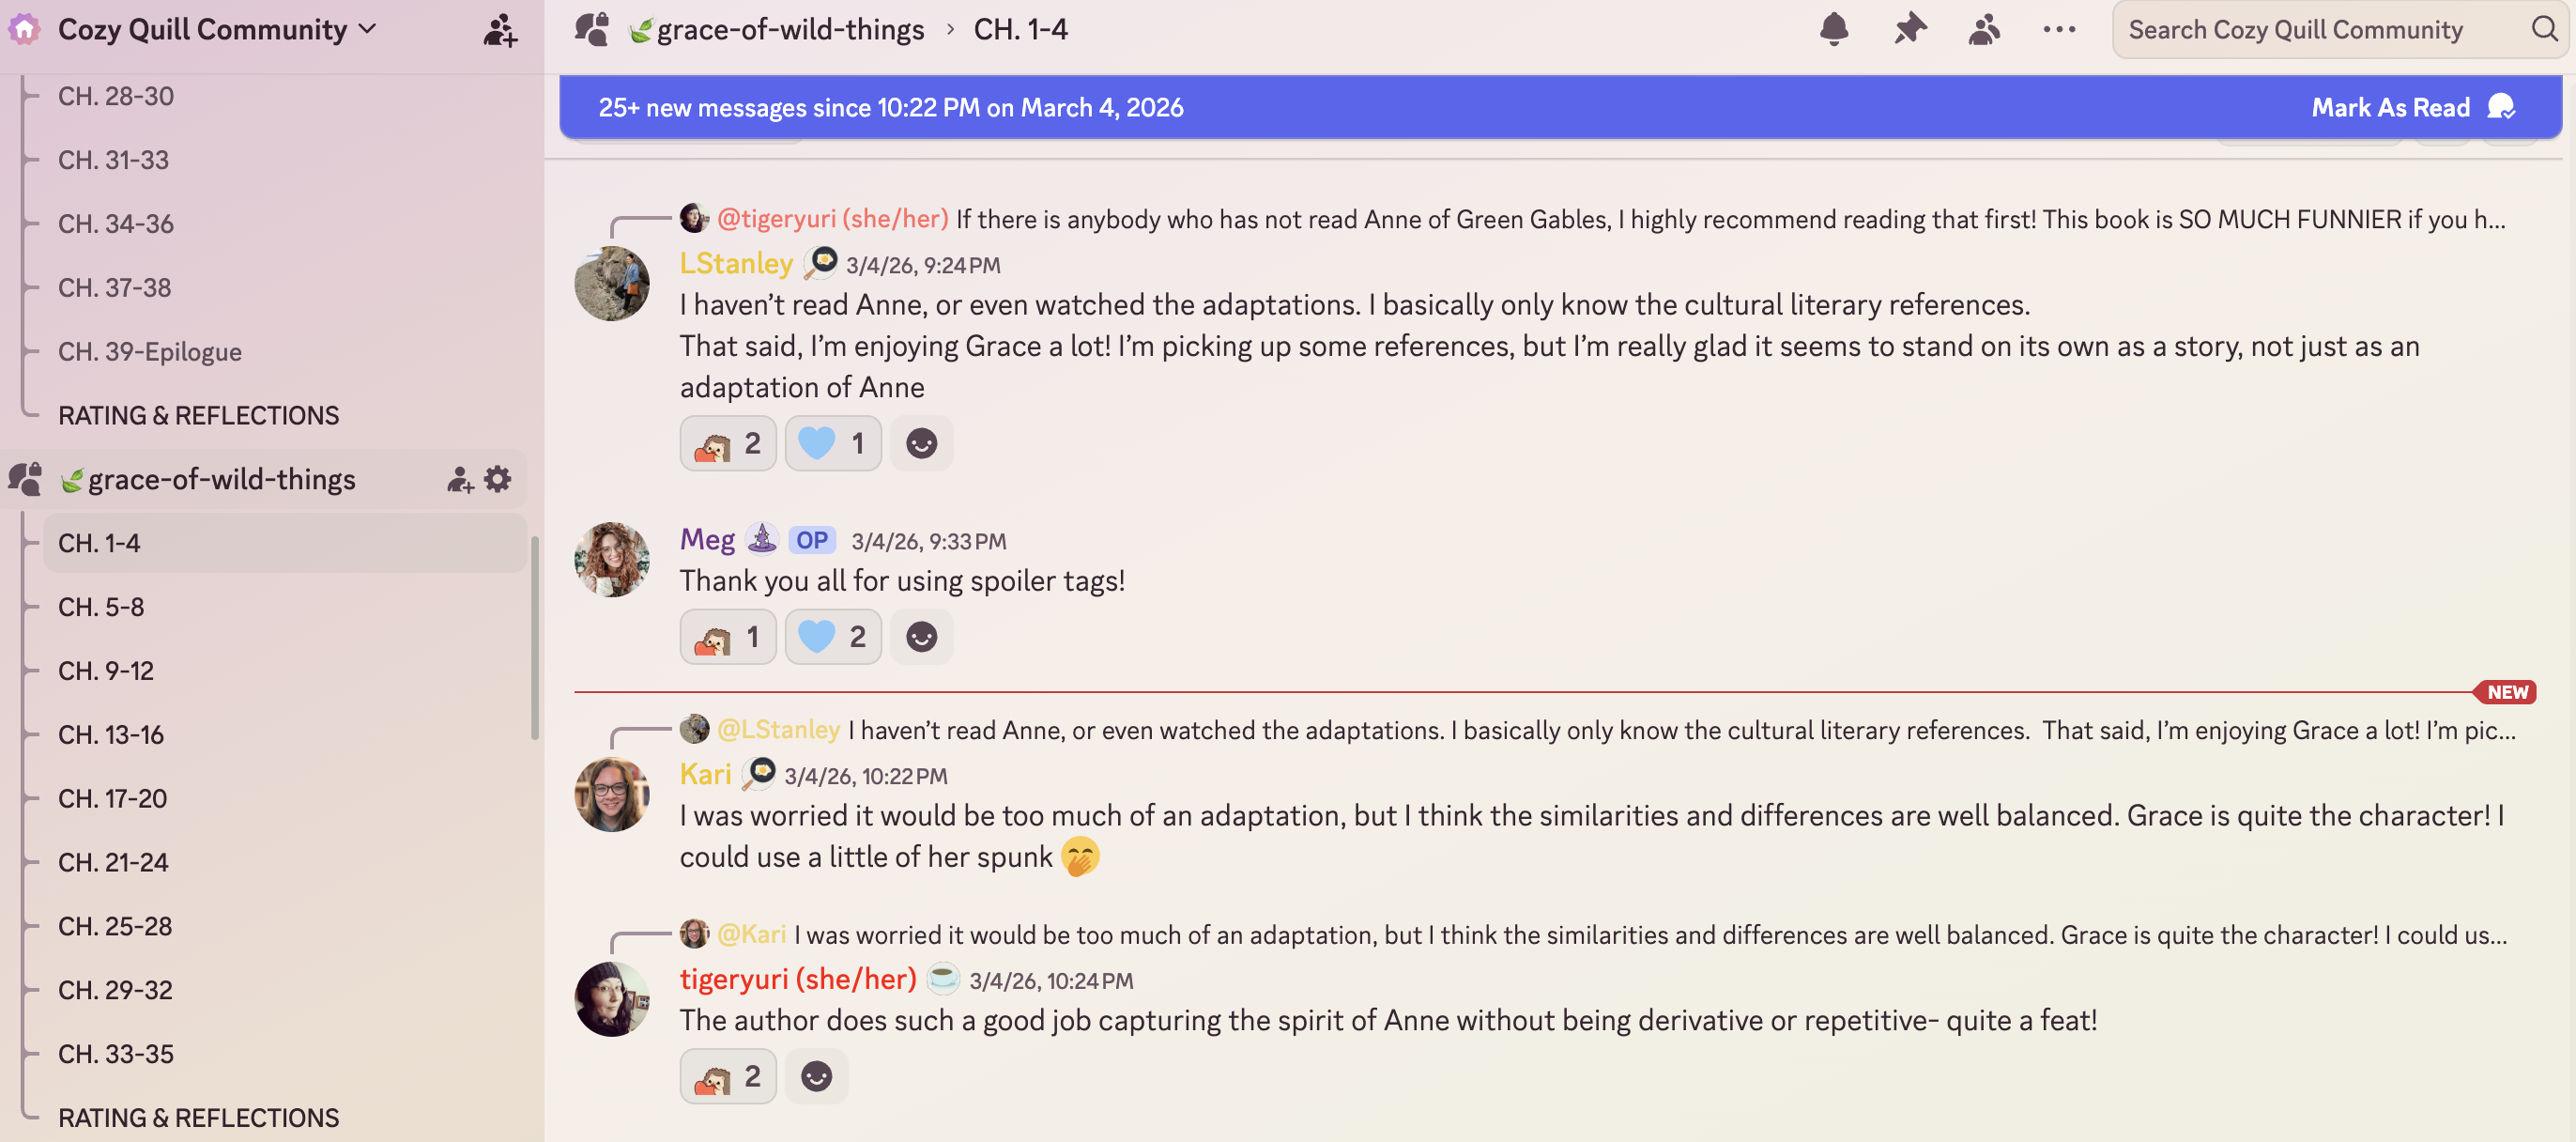The image size is (2576, 1142).
Task: Open notification settings bell icon
Action: click(1833, 29)
